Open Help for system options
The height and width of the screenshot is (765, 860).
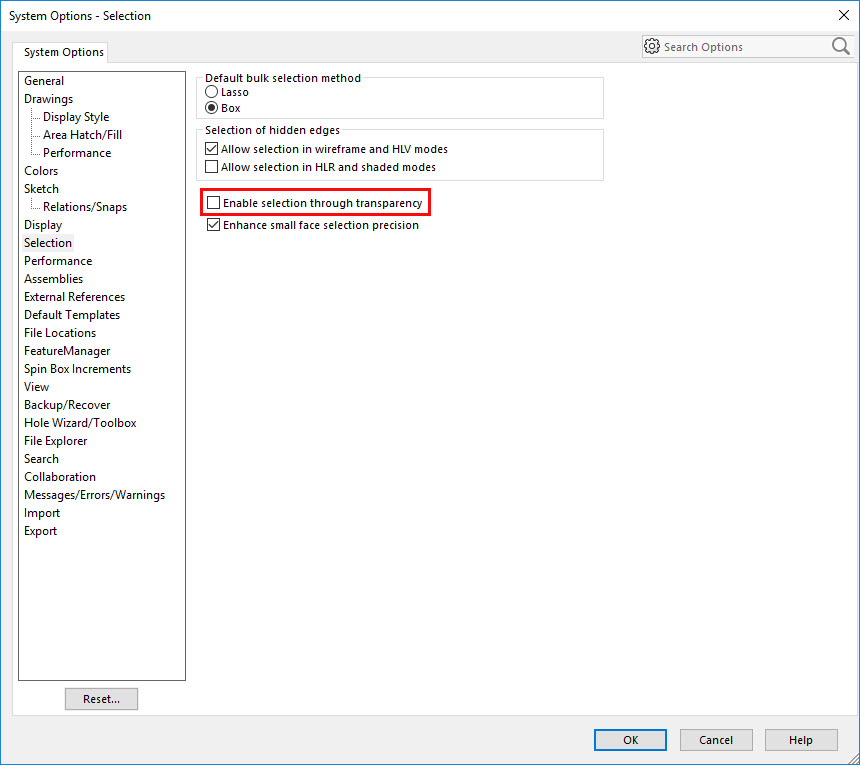pos(801,740)
